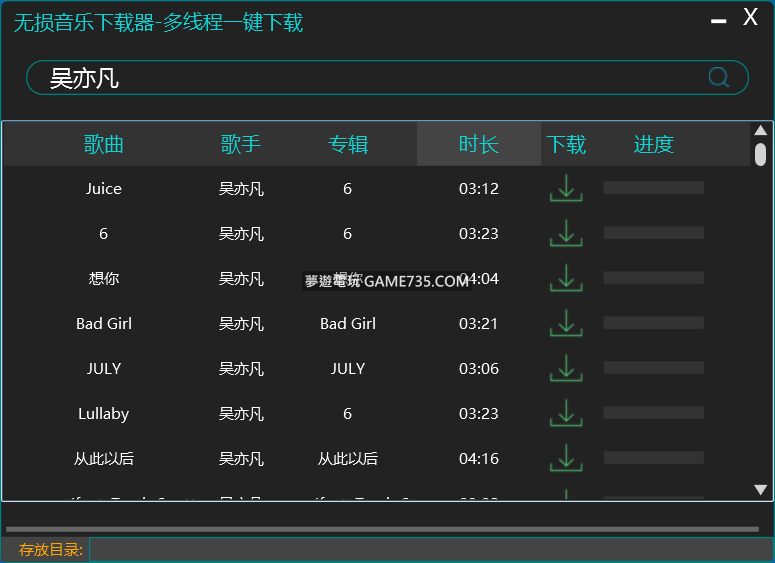Click the progress bar for Bad Girl
The height and width of the screenshot is (563, 775).
click(653, 322)
